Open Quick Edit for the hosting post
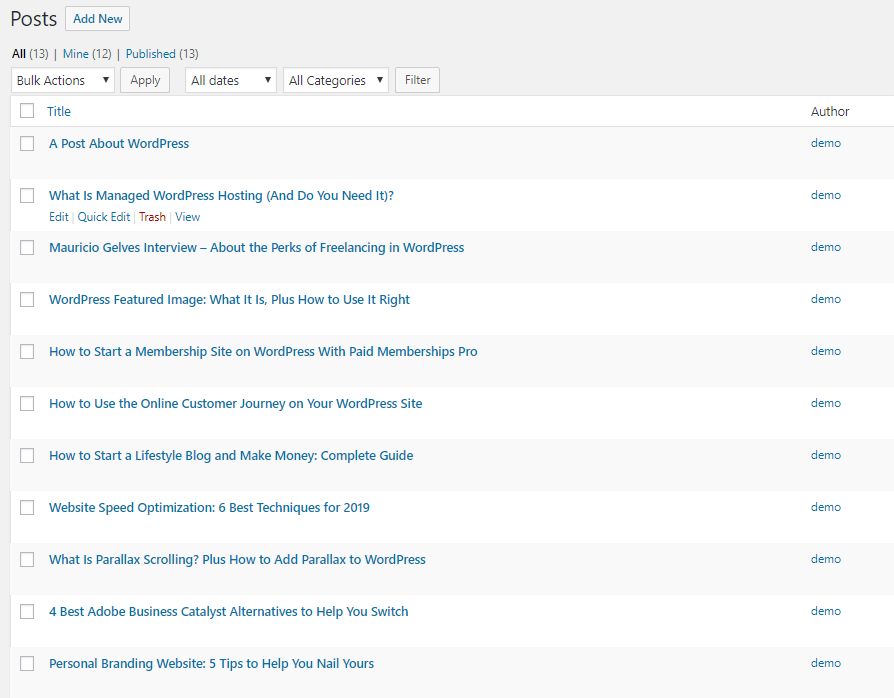This screenshot has height=698, width=894. [103, 216]
